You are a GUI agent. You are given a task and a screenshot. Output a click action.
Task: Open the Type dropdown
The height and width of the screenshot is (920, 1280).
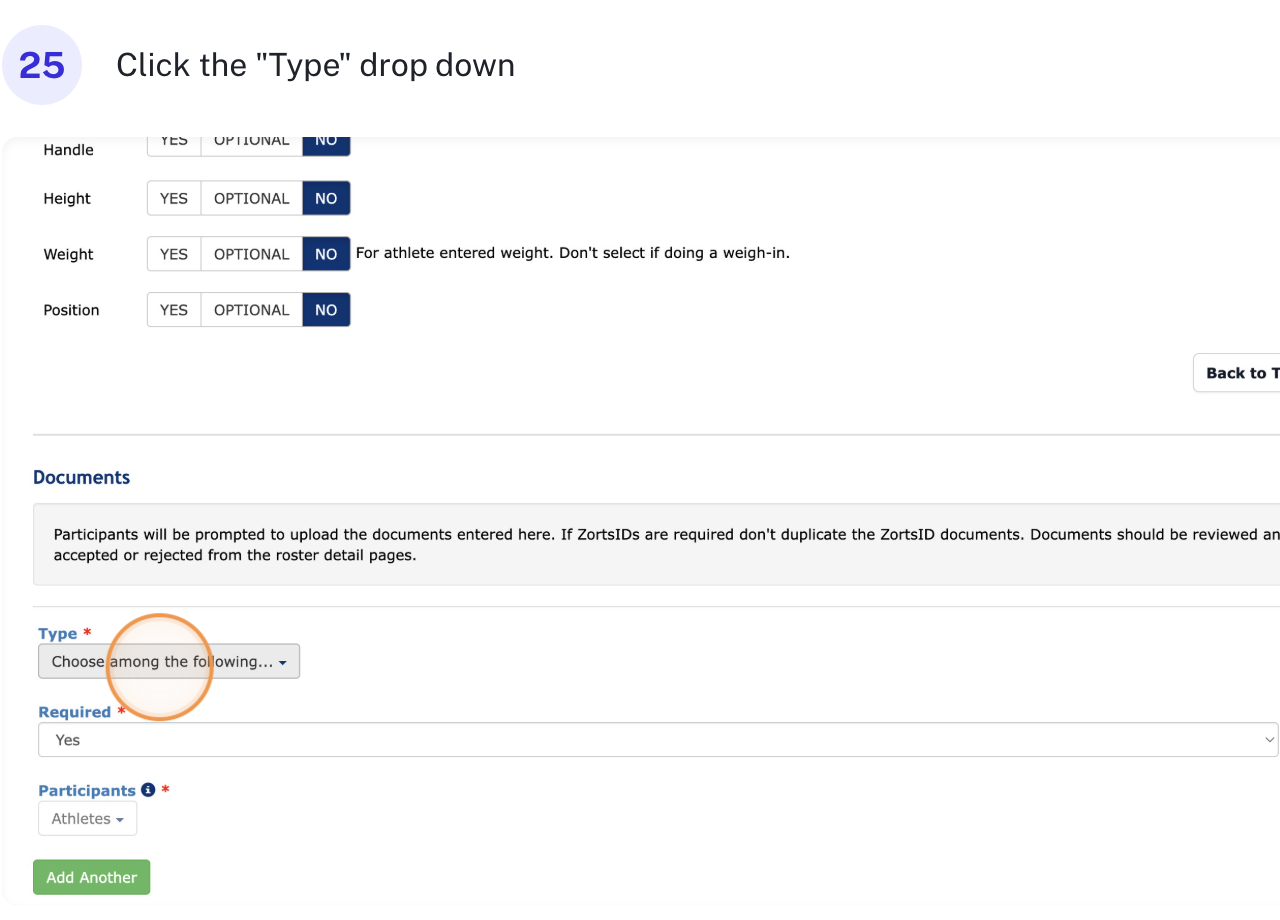pyautogui.click(x=169, y=662)
